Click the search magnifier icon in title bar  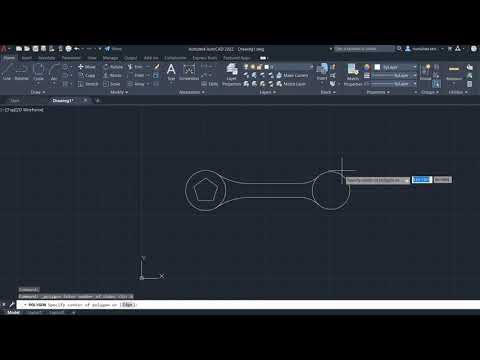click(x=399, y=49)
